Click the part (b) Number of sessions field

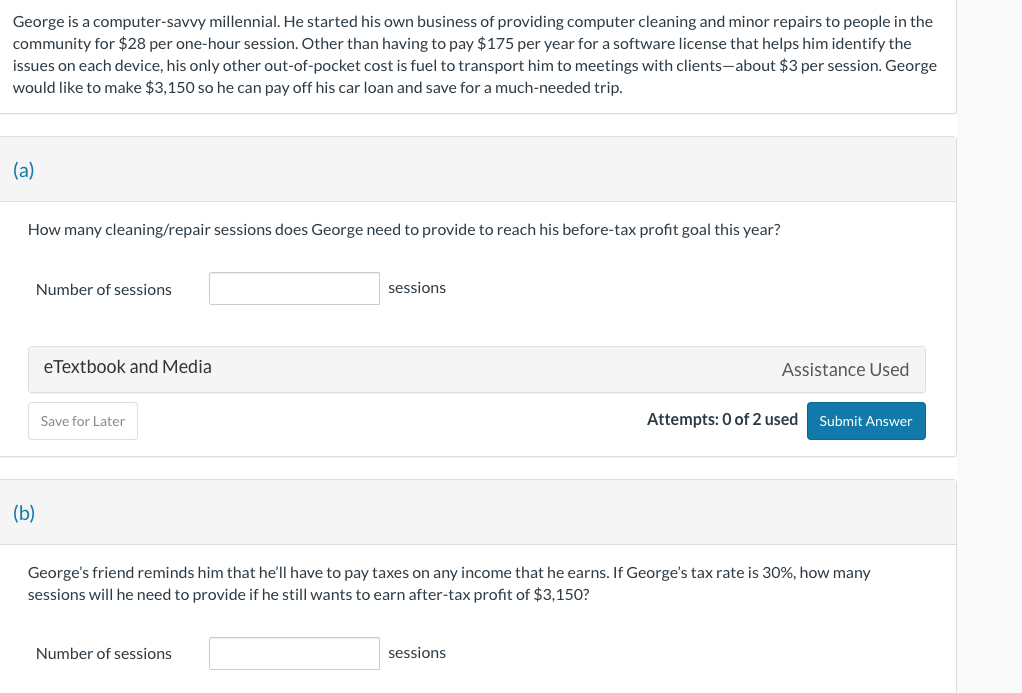point(294,653)
